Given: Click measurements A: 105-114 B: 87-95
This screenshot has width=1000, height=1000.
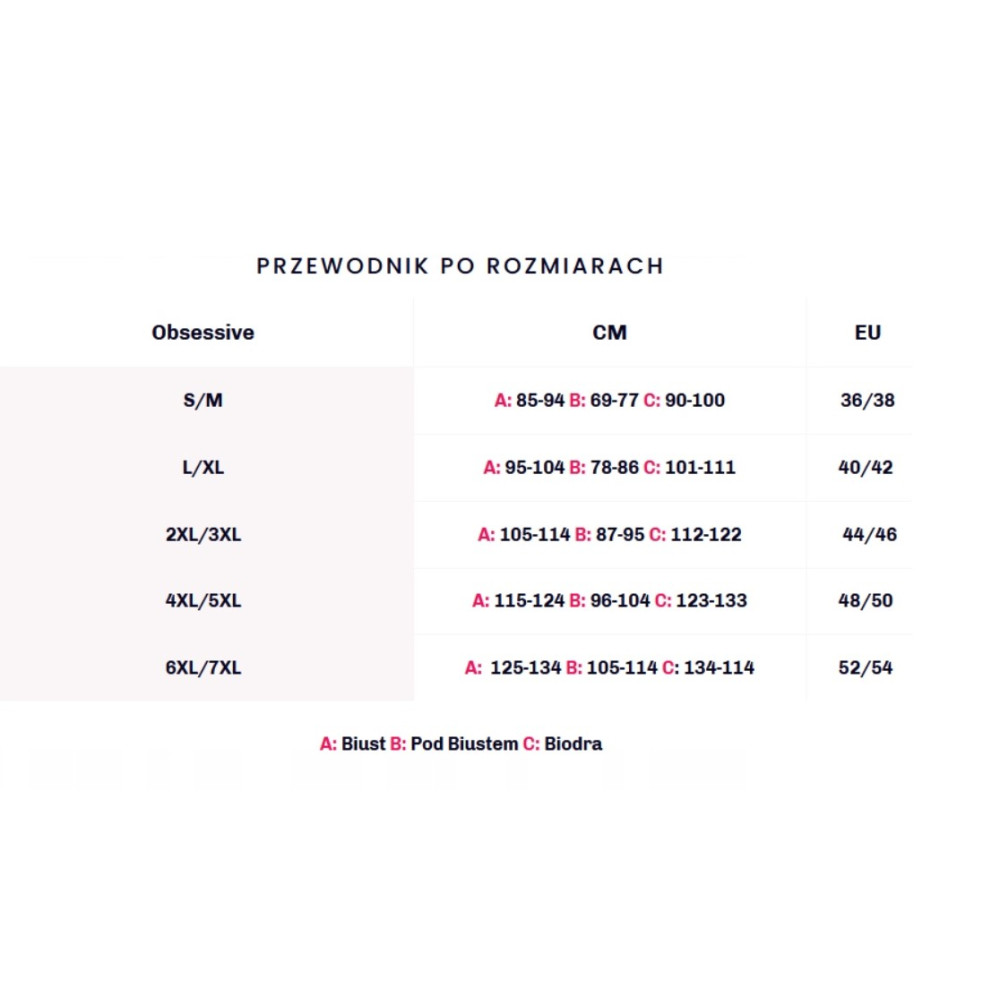Looking at the screenshot, I should click(610, 534).
